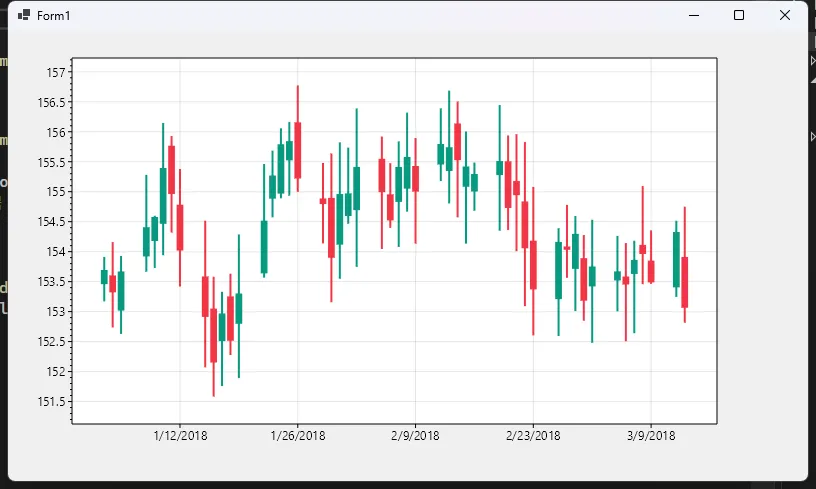This screenshot has height=489, width=816.
Task: Click the 155 y-axis label
Action: point(56,192)
